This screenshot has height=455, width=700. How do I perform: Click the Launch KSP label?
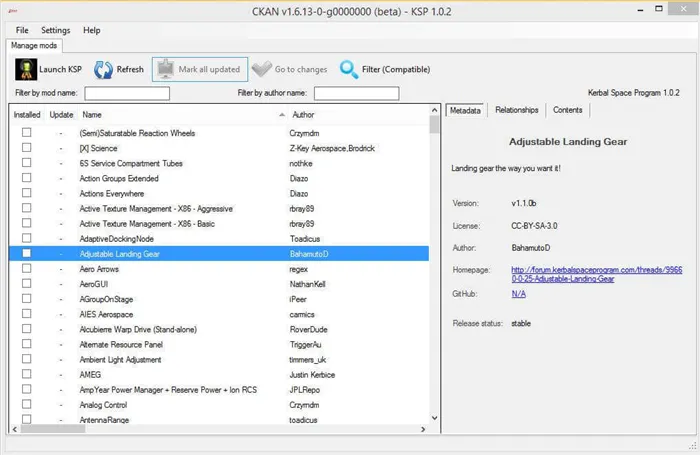click(x=60, y=69)
